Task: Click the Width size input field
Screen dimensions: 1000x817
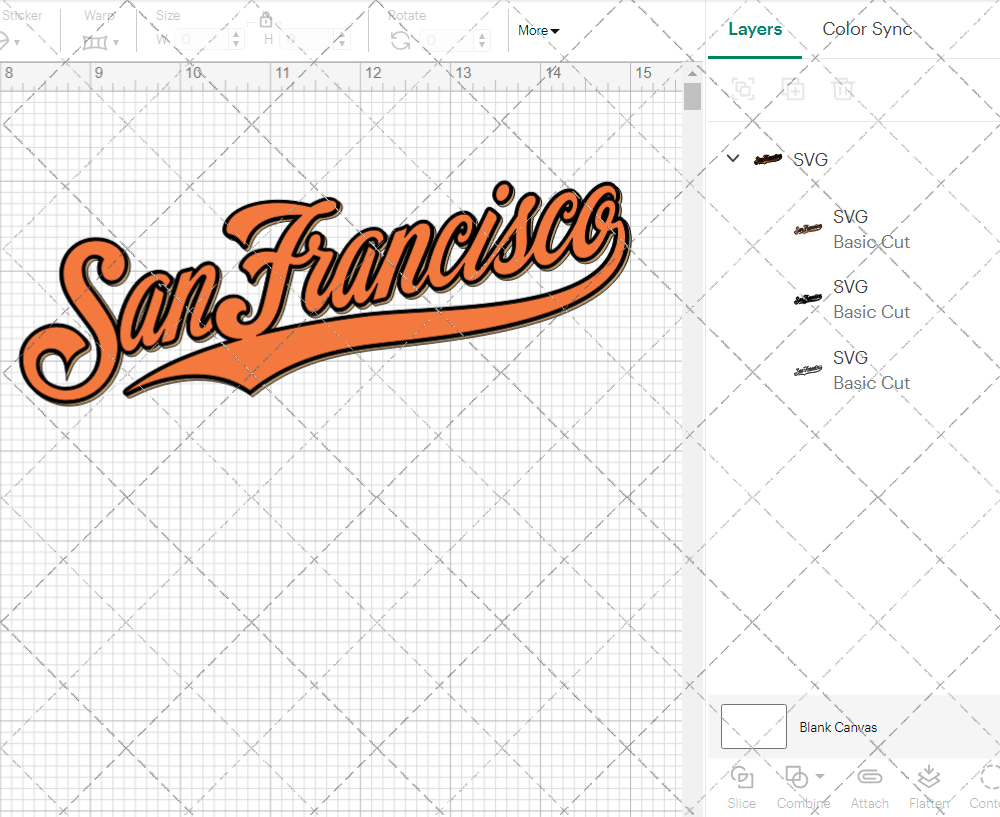Action: (x=202, y=40)
